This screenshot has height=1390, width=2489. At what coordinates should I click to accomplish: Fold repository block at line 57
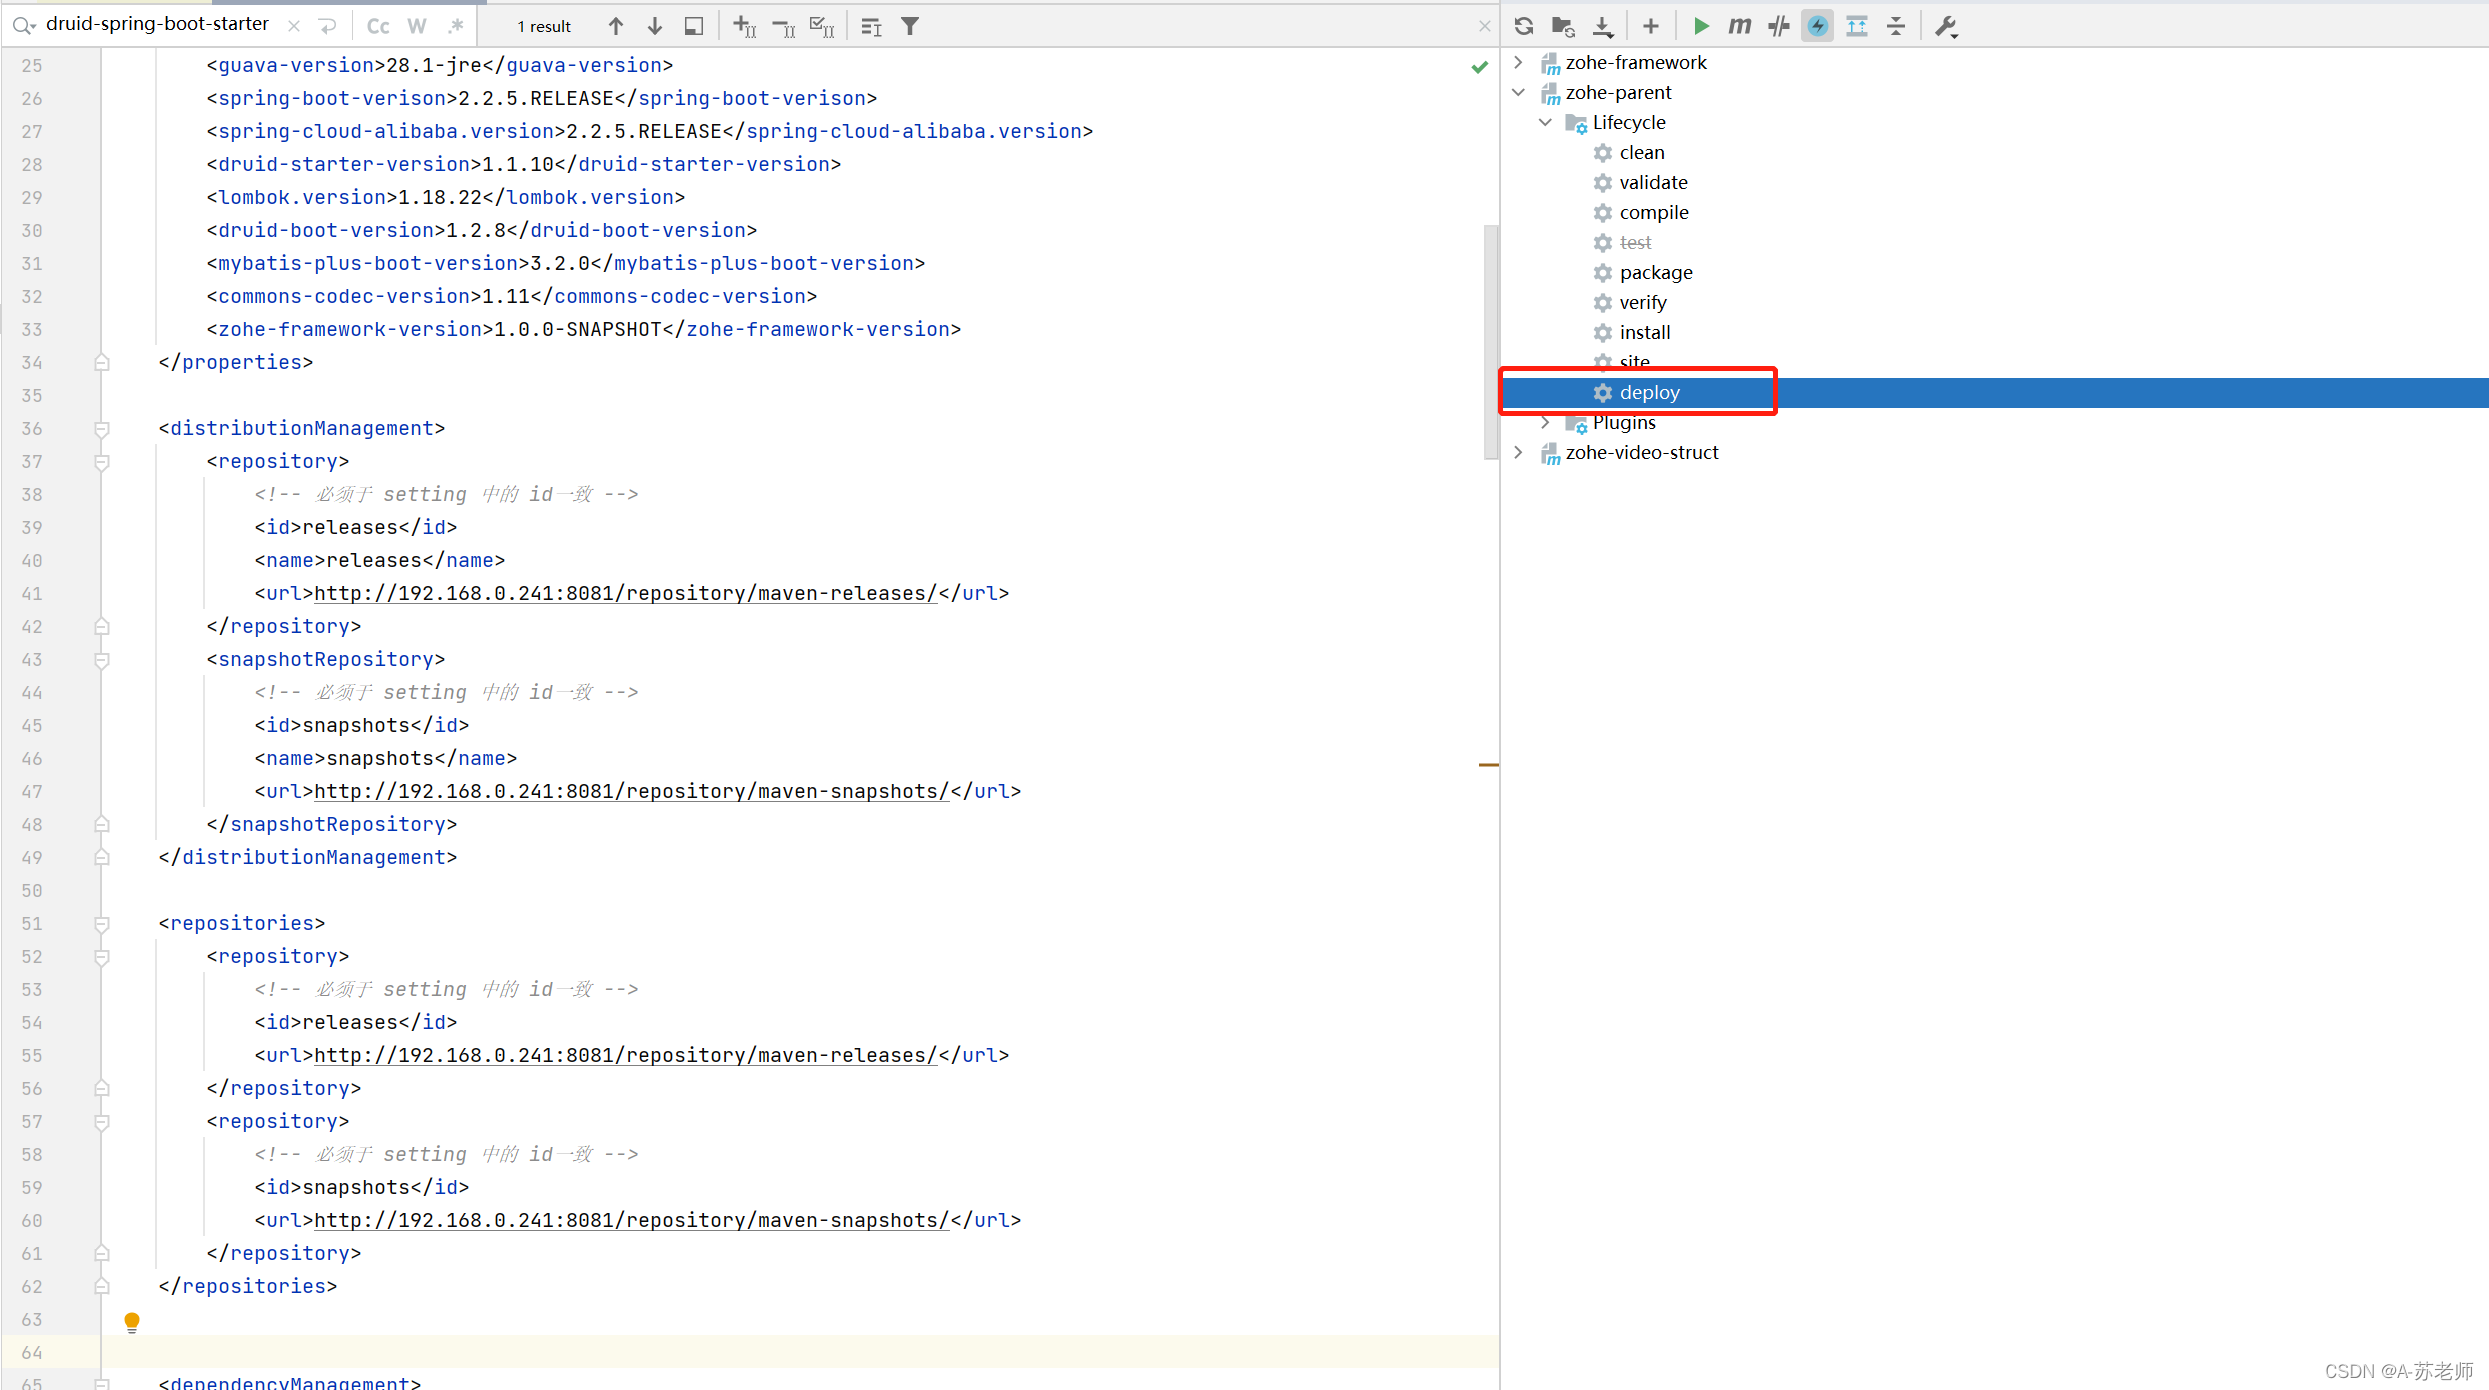click(101, 1122)
